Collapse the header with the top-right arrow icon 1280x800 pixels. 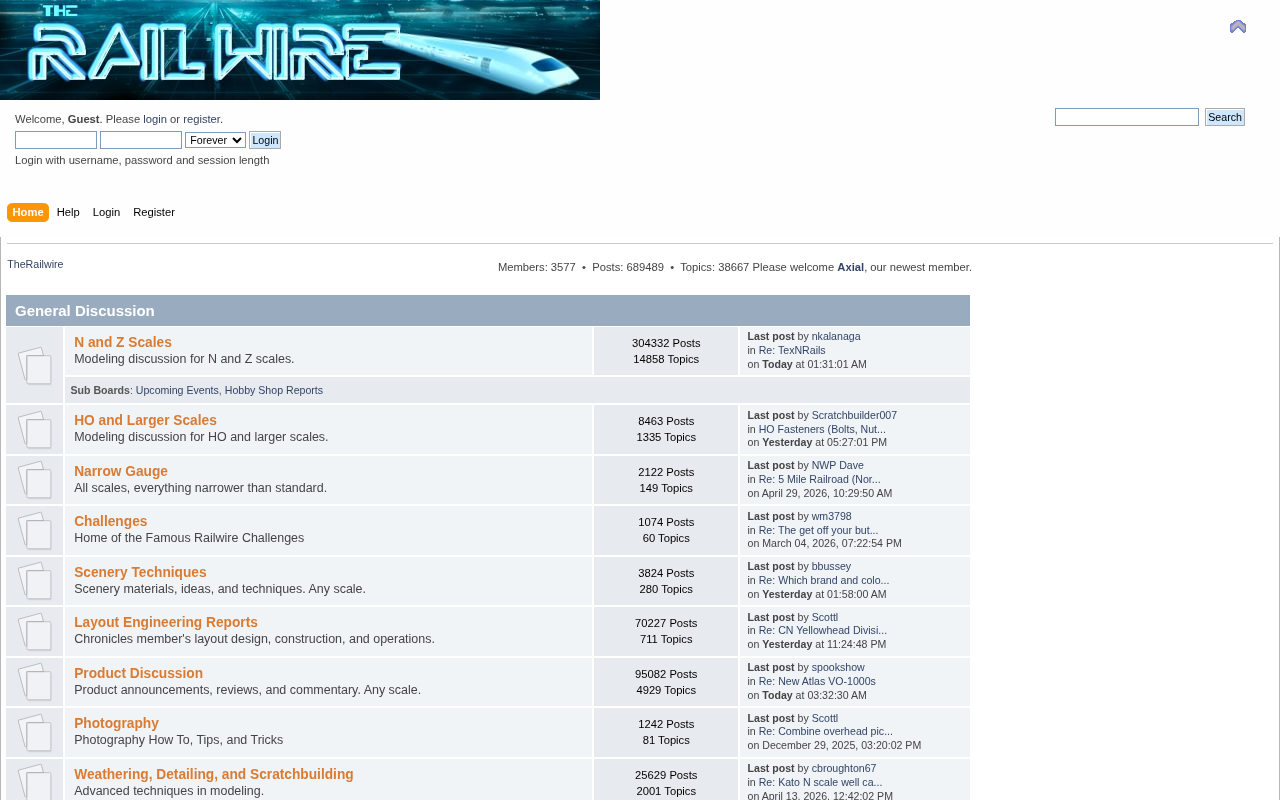pyautogui.click(x=1238, y=27)
